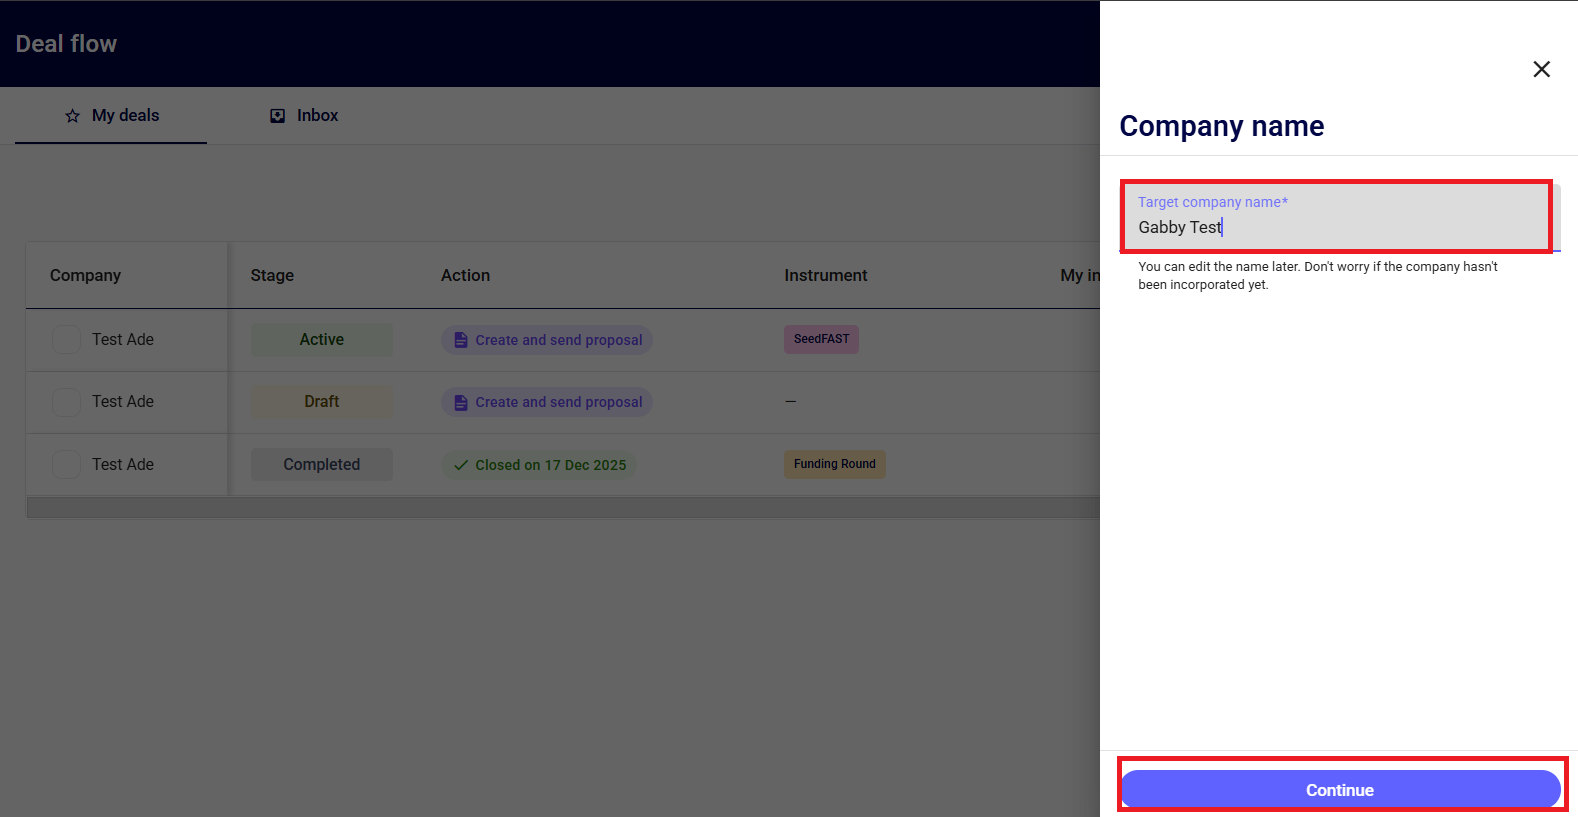
Task: Tick the circle checkbox in the Draft row
Action: [66, 402]
